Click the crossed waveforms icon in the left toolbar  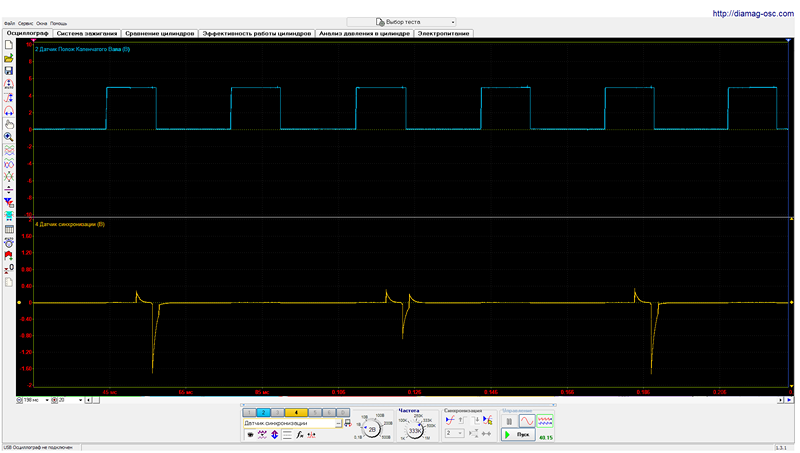[9, 177]
